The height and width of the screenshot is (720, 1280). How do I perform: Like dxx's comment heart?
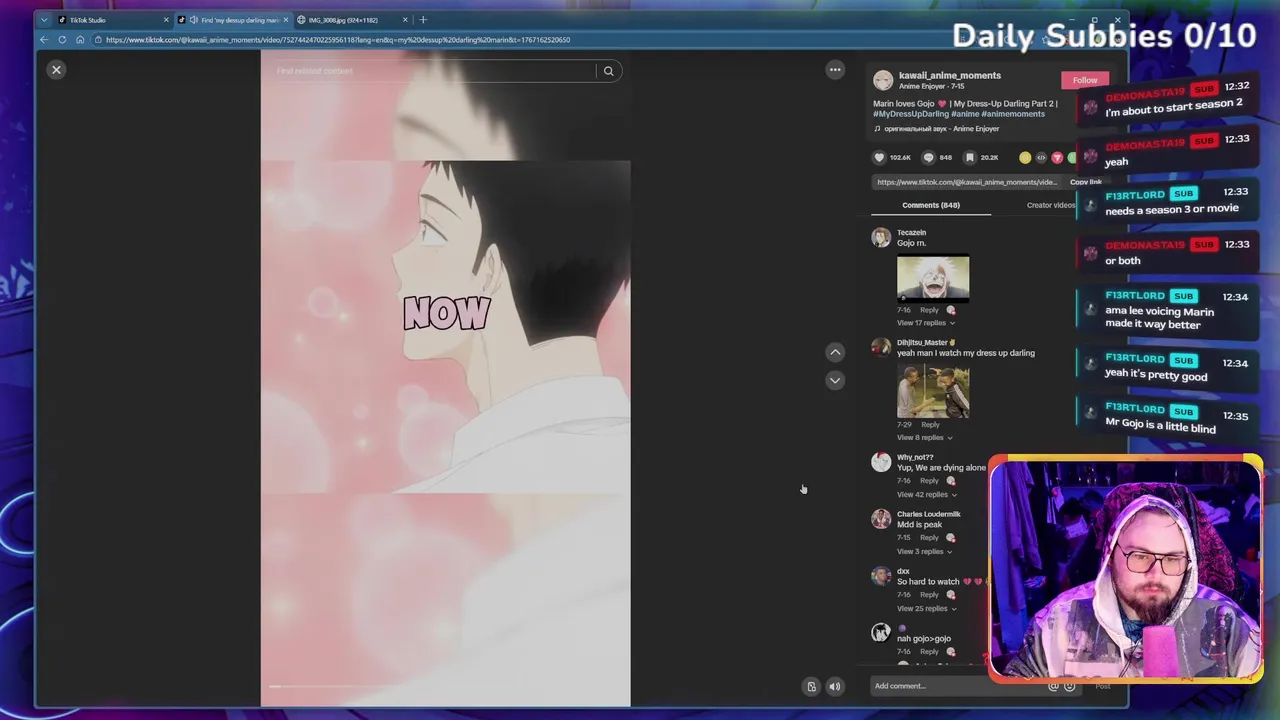click(x=951, y=595)
